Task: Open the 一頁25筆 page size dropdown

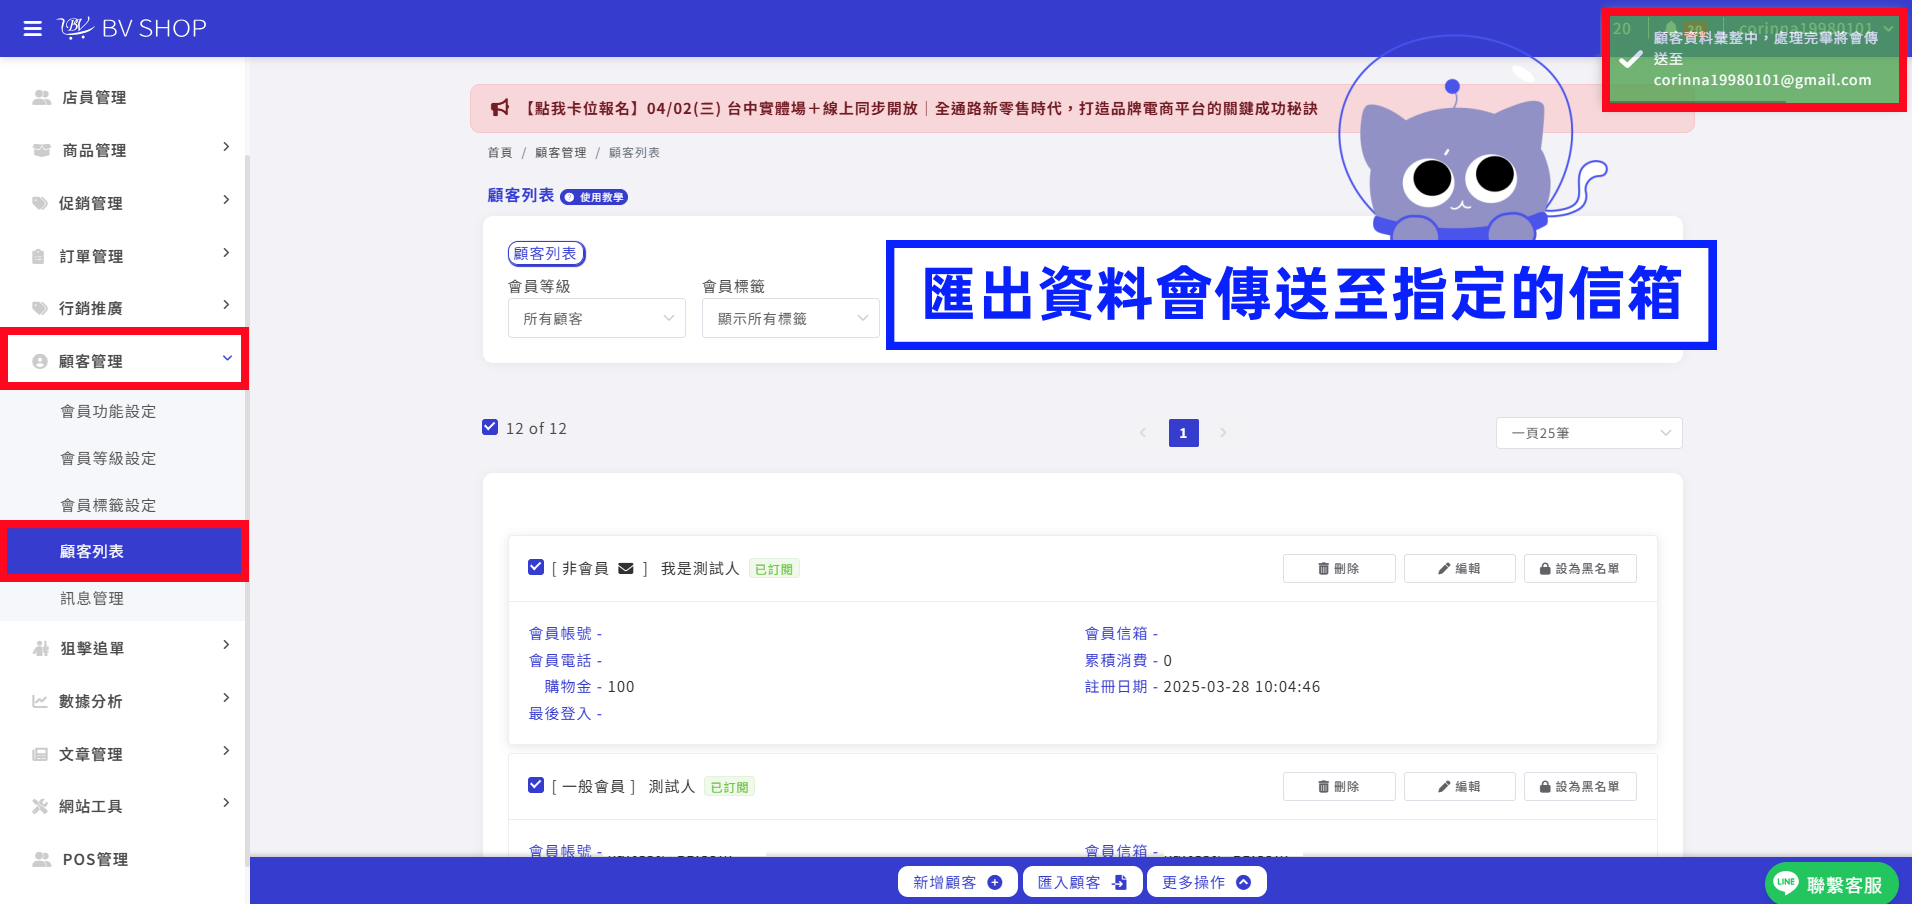Action: point(1589,433)
